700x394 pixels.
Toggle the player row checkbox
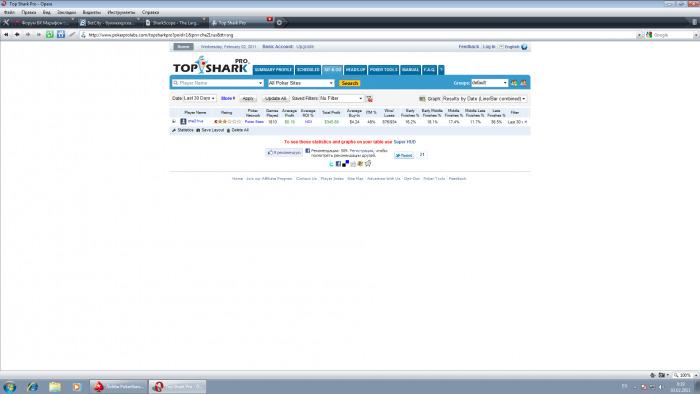174,121
